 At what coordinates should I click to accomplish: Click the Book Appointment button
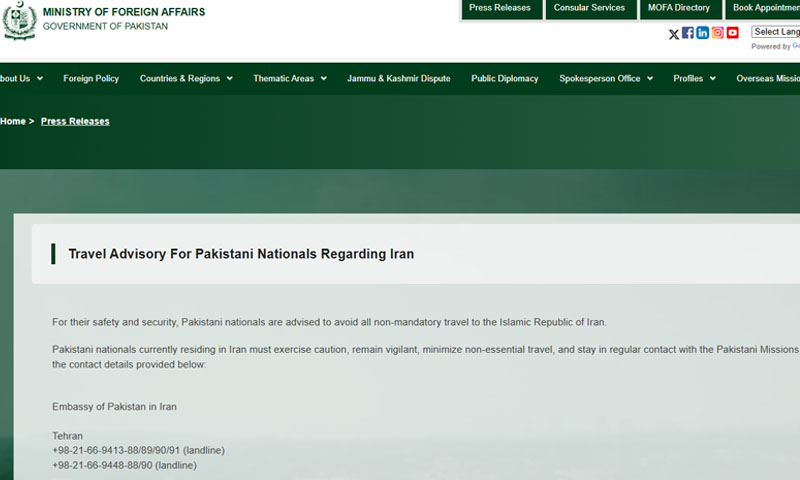coord(764,8)
